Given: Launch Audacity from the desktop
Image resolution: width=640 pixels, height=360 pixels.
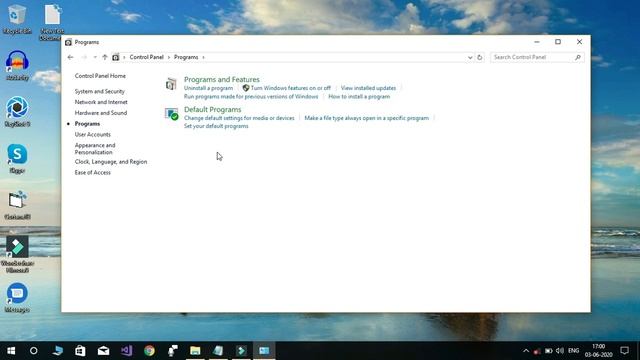Looking at the screenshot, I should click(x=17, y=65).
